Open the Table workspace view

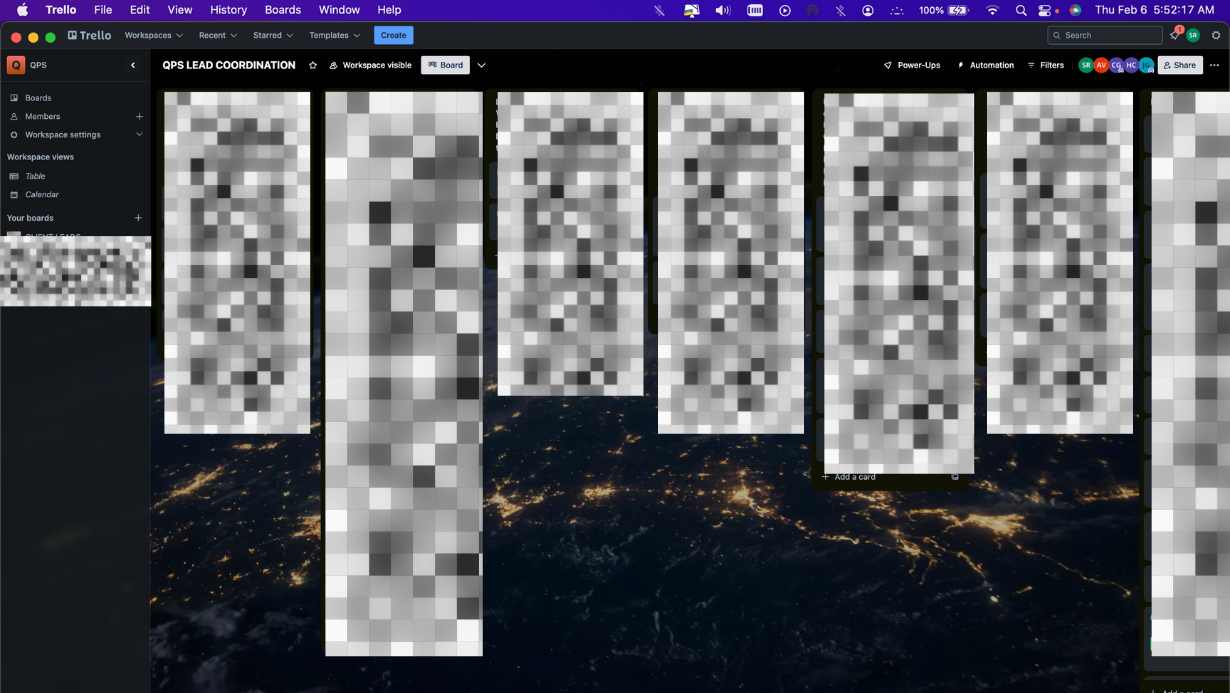[x=35, y=176]
